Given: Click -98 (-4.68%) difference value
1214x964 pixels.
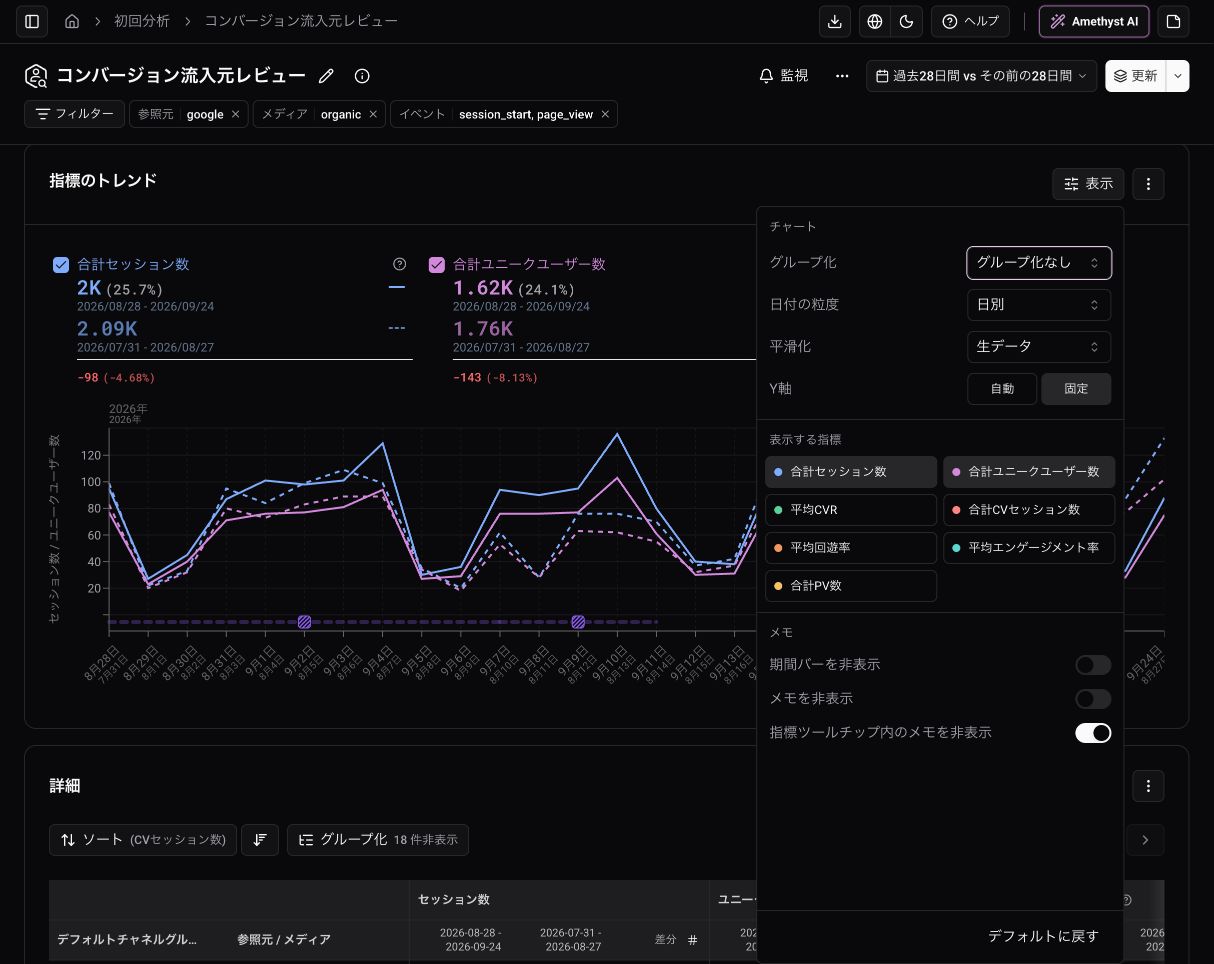Looking at the screenshot, I should (x=116, y=378).
